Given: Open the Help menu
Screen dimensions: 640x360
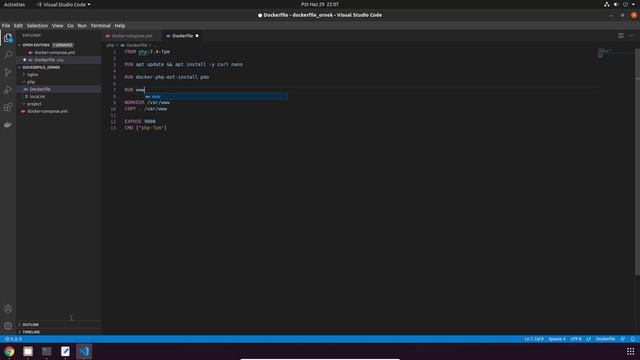Looking at the screenshot, I should click(120, 26).
